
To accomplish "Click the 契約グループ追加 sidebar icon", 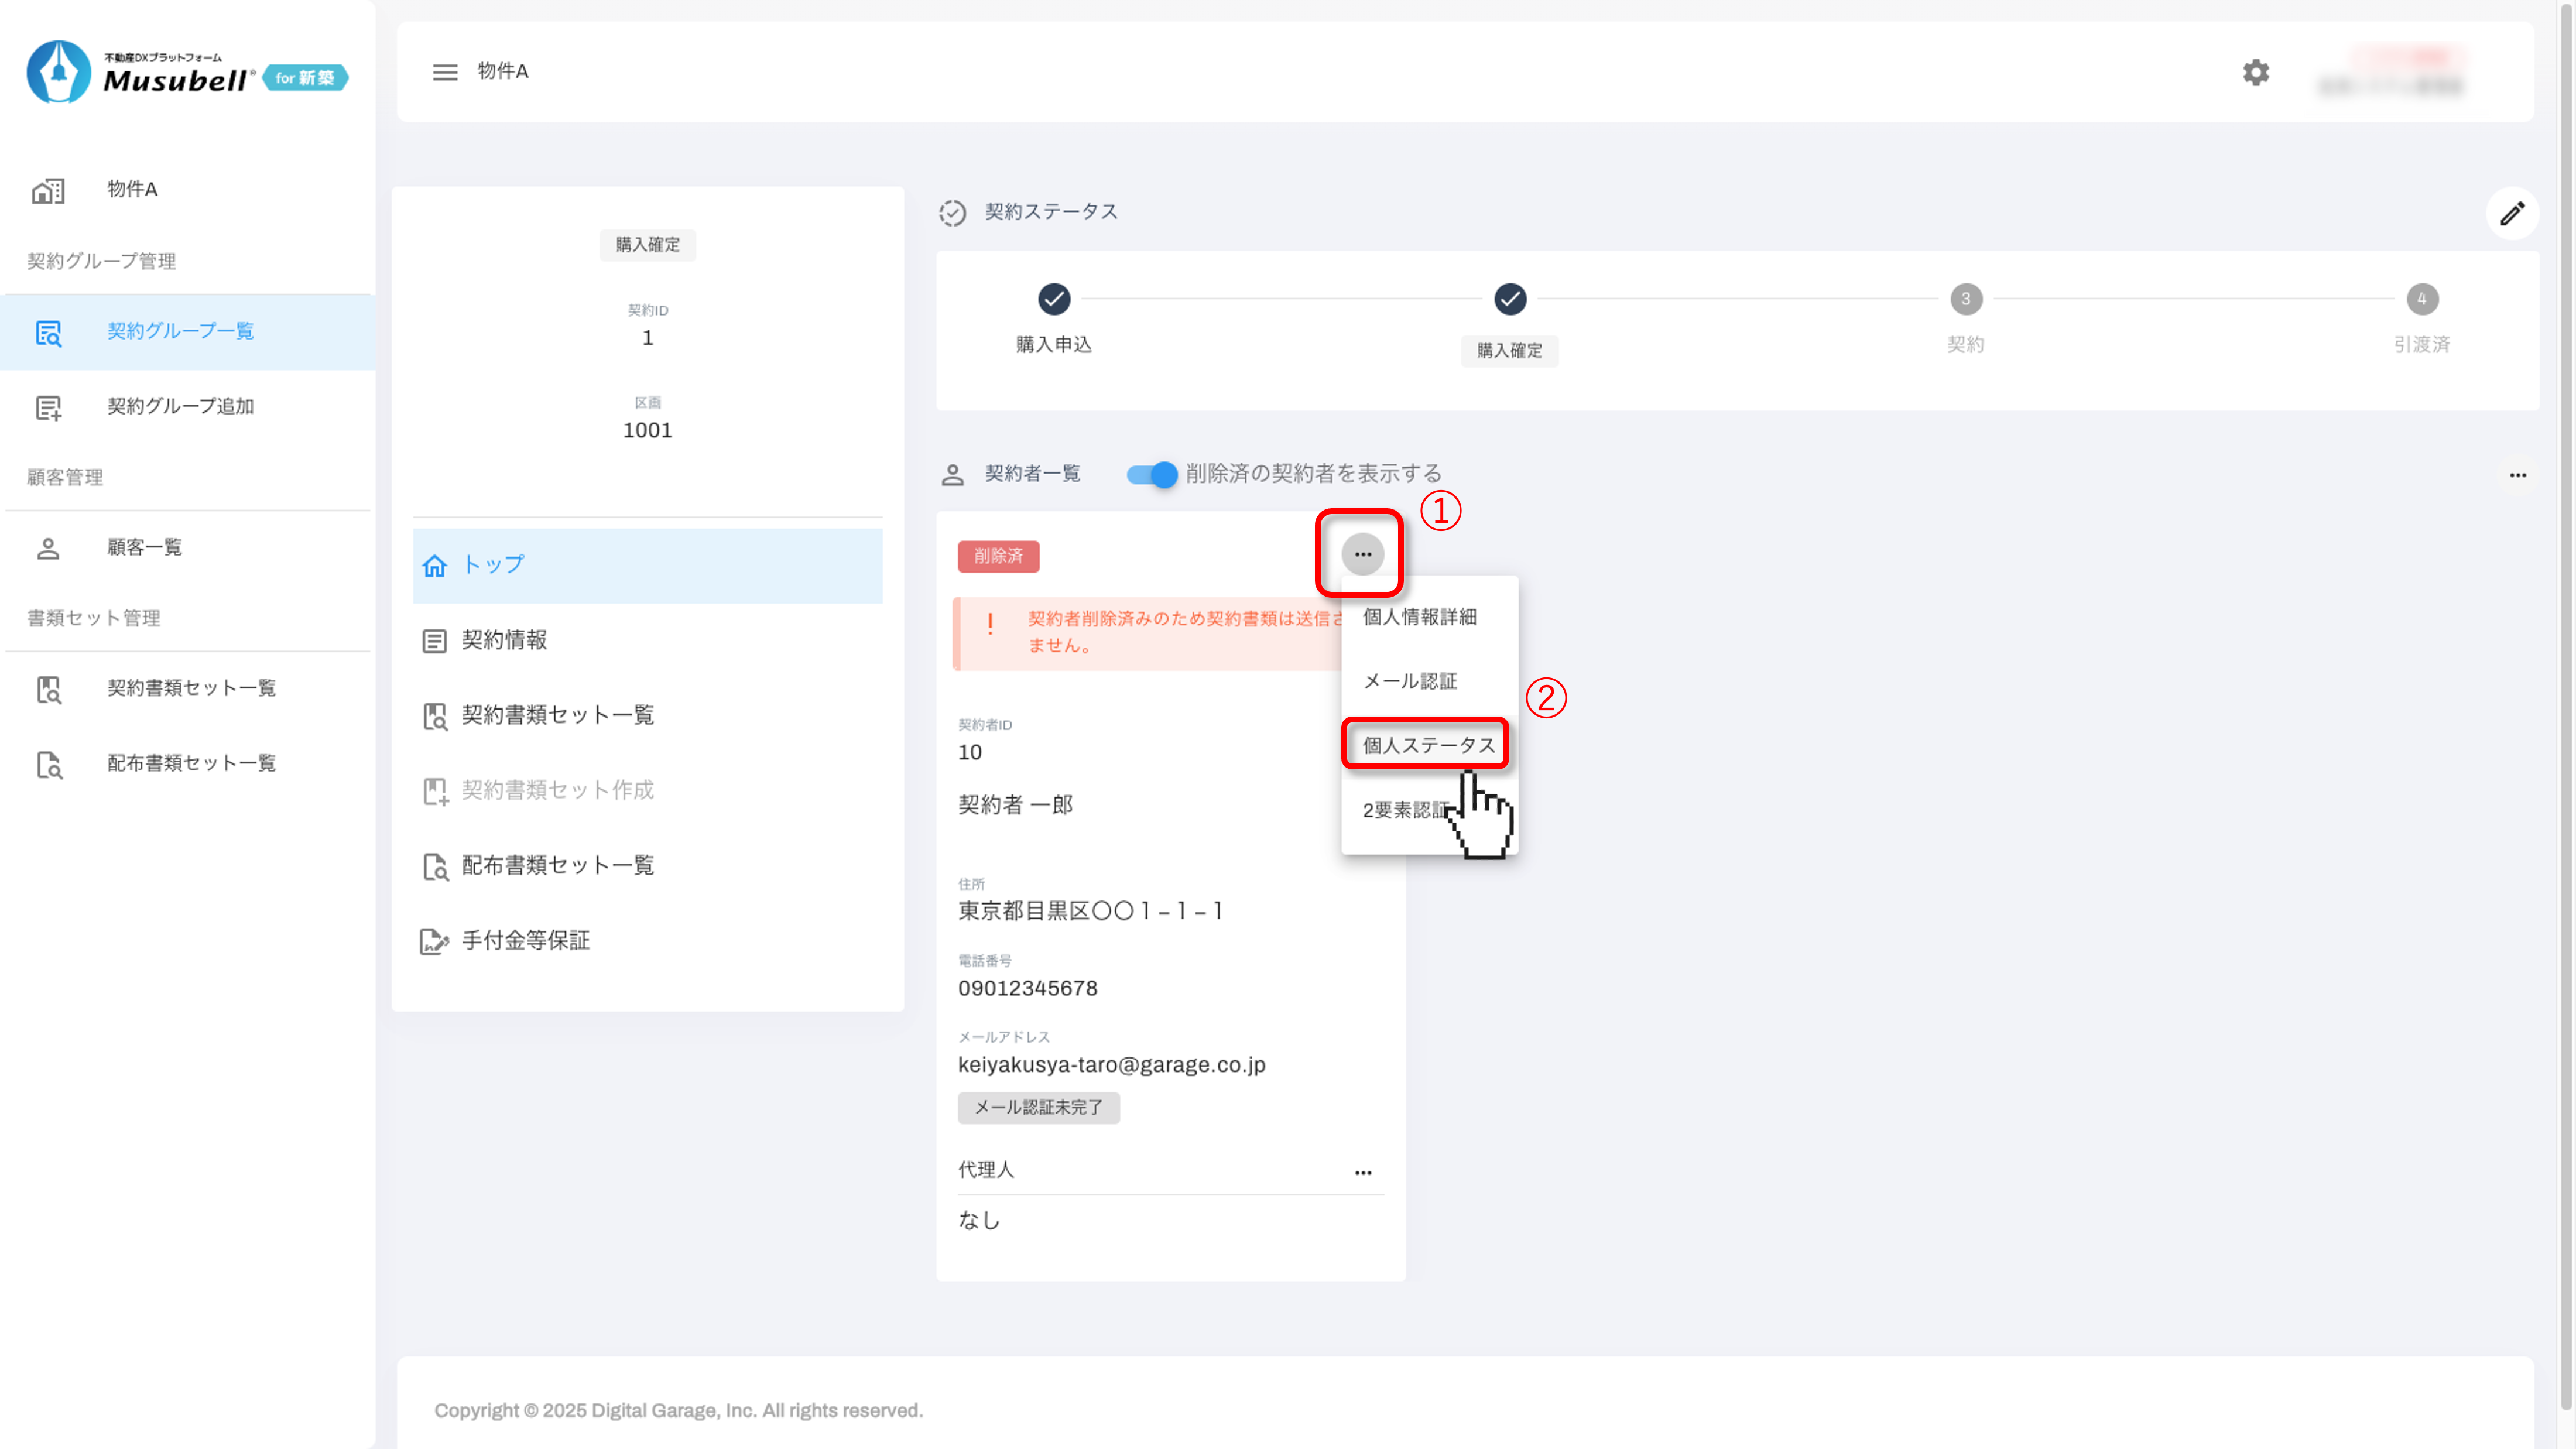I will tap(48, 407).
